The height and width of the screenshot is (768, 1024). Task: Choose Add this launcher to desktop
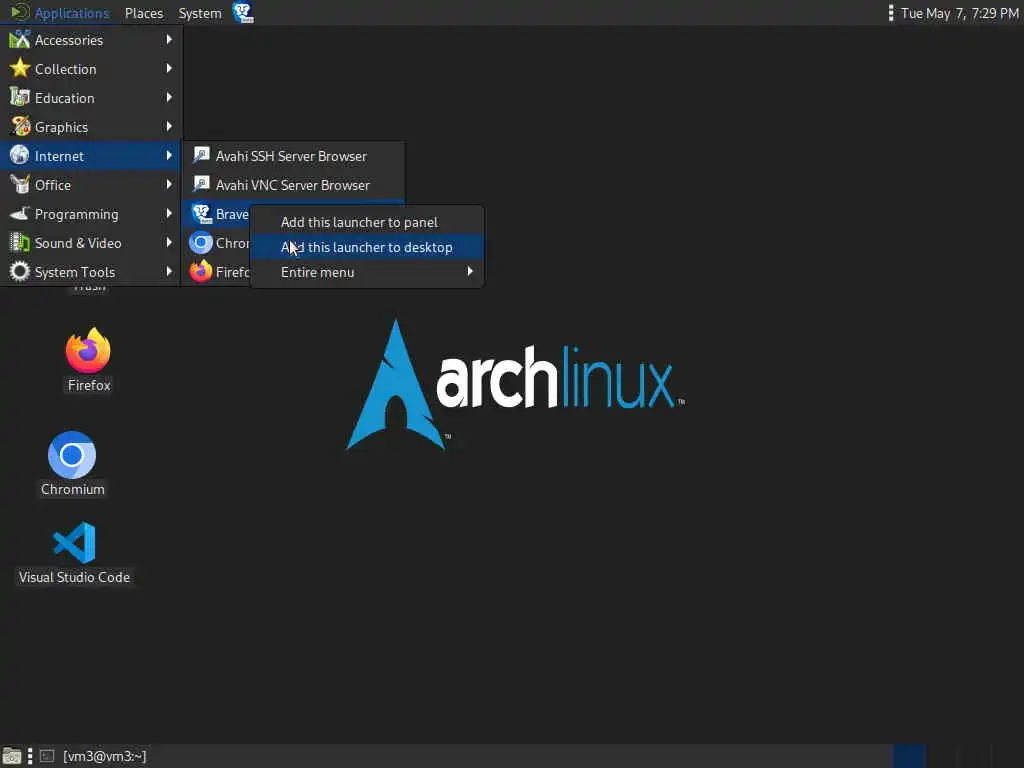tap(367, 248)
